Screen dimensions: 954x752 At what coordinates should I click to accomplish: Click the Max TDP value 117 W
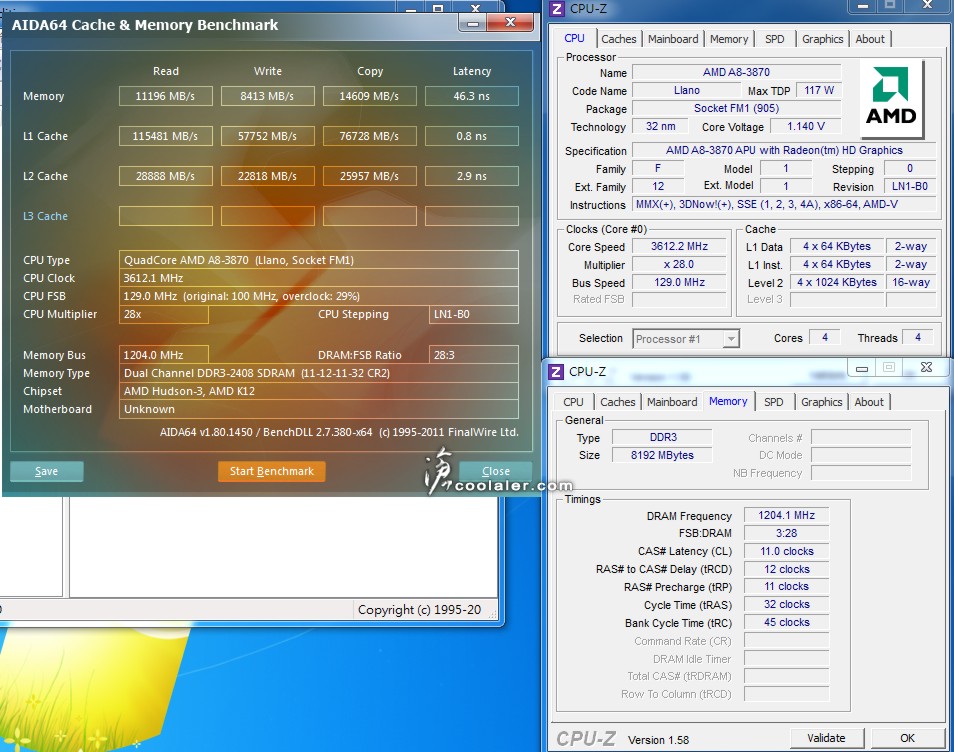pos(818,91)
